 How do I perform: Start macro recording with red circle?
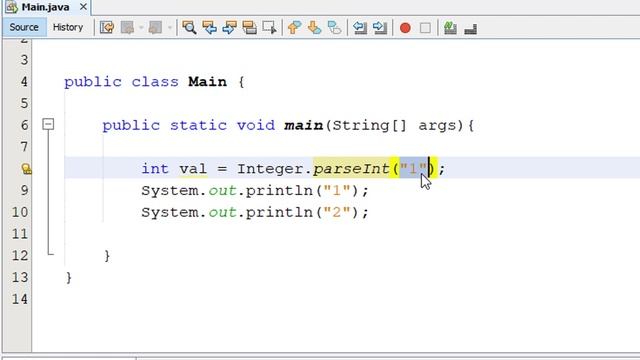[405, 28]
